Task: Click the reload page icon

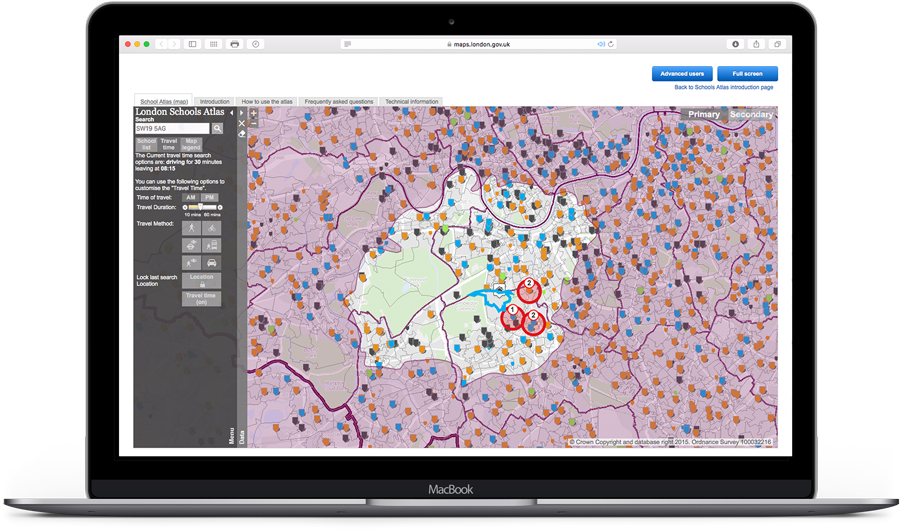Action: click(611, 44)
